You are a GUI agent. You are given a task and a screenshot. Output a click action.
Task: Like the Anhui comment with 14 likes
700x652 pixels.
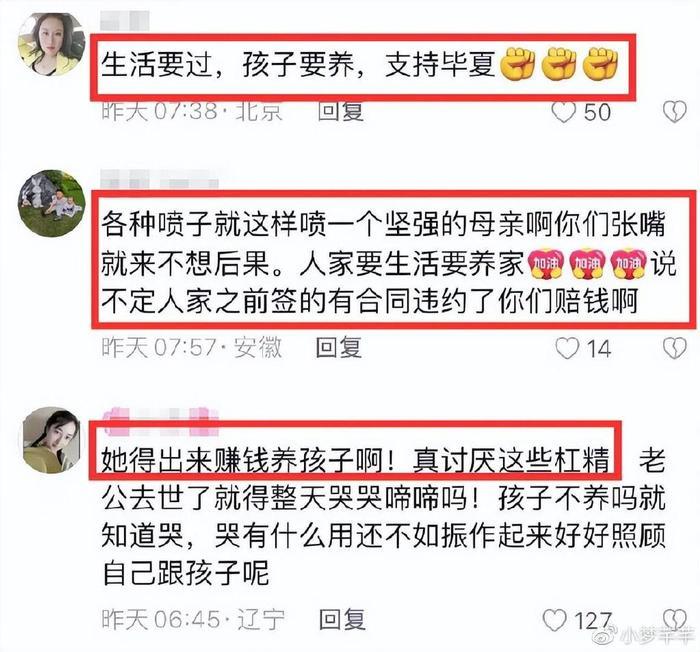567,348
